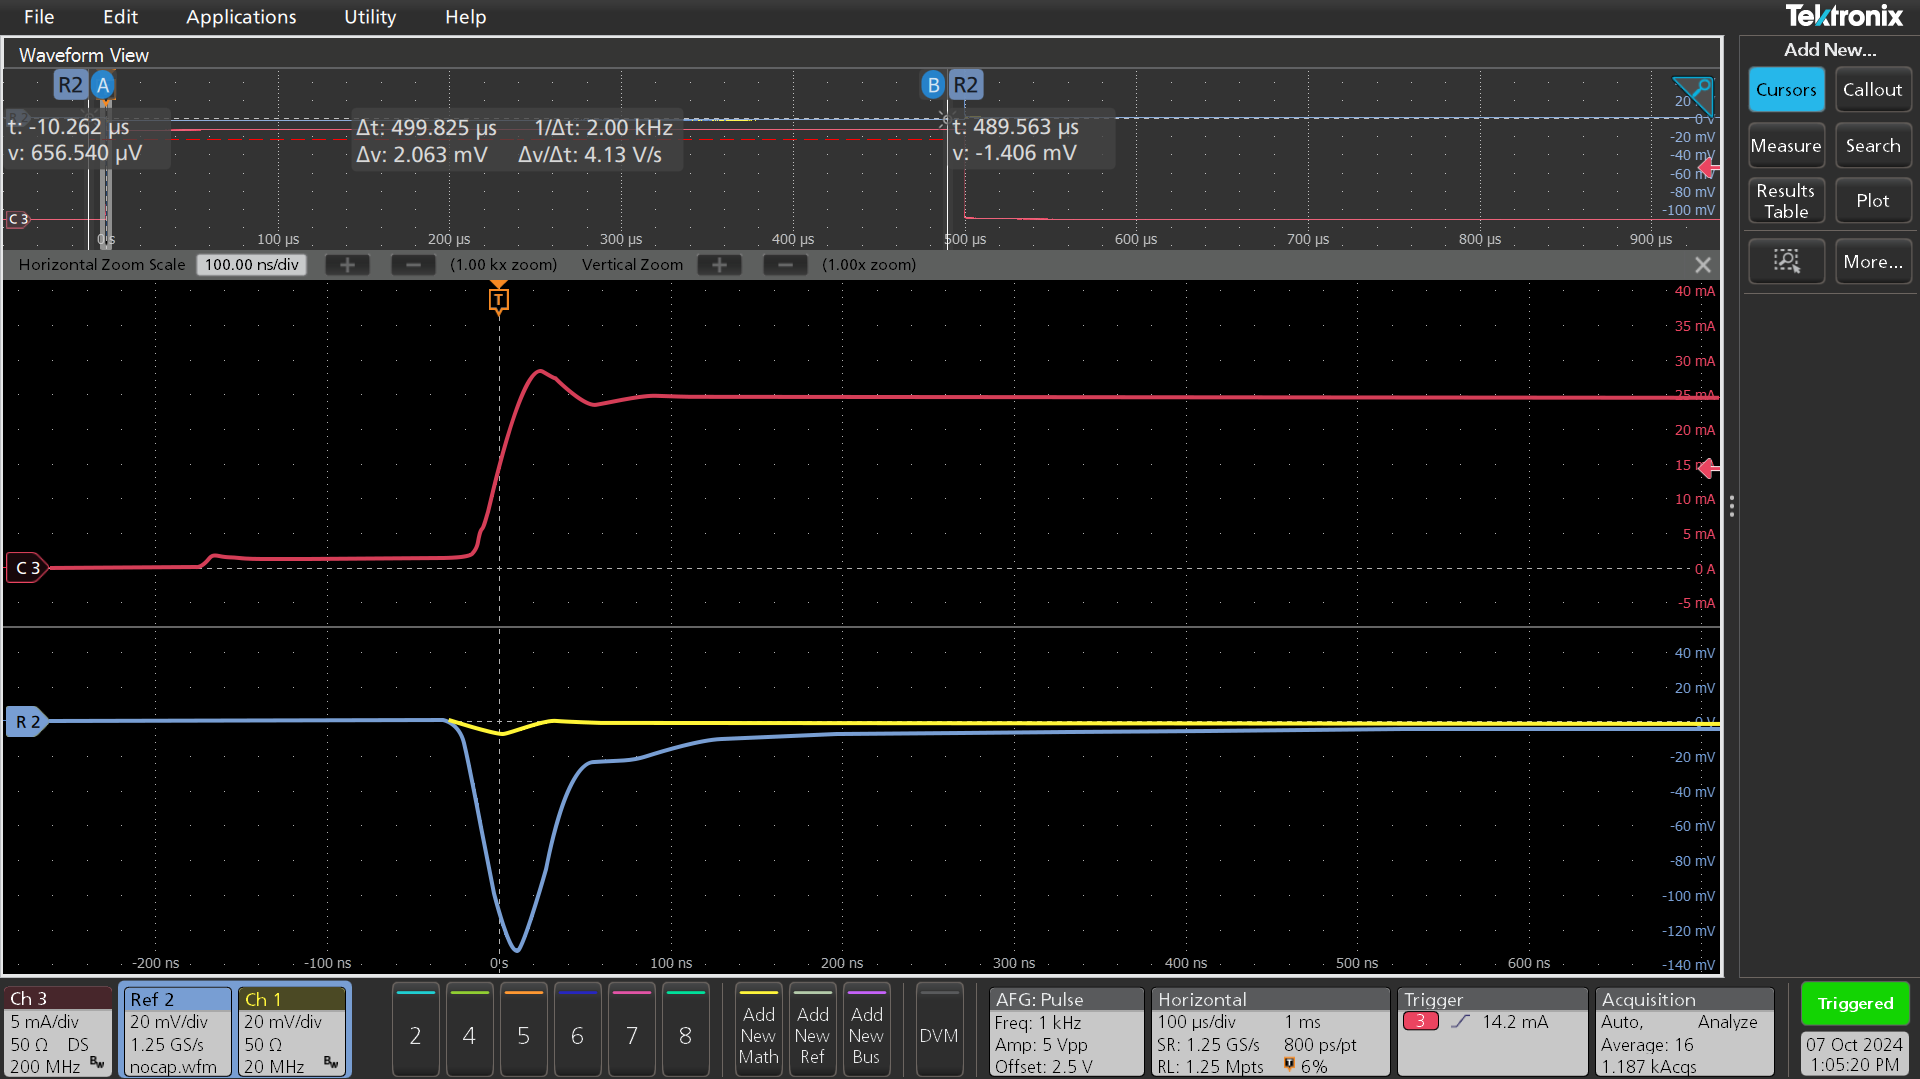Open the Ch 1 settings badge
Viewport: 1920px width, 1079px height.
(291, 1031)
